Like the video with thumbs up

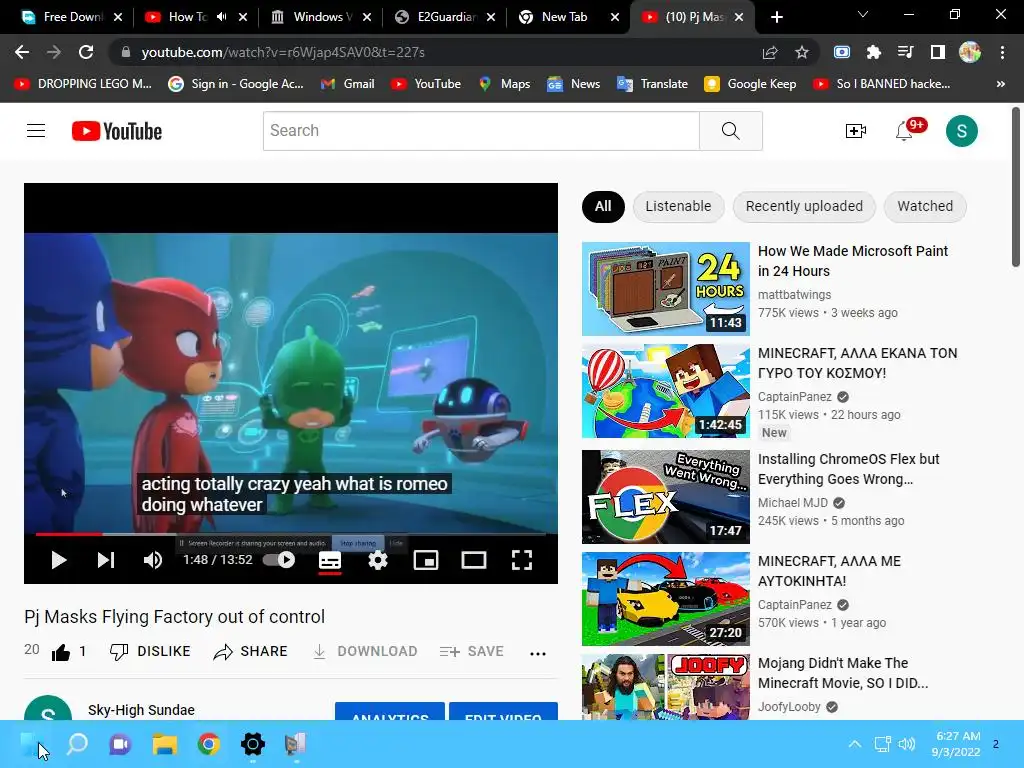tap(61, 652)
